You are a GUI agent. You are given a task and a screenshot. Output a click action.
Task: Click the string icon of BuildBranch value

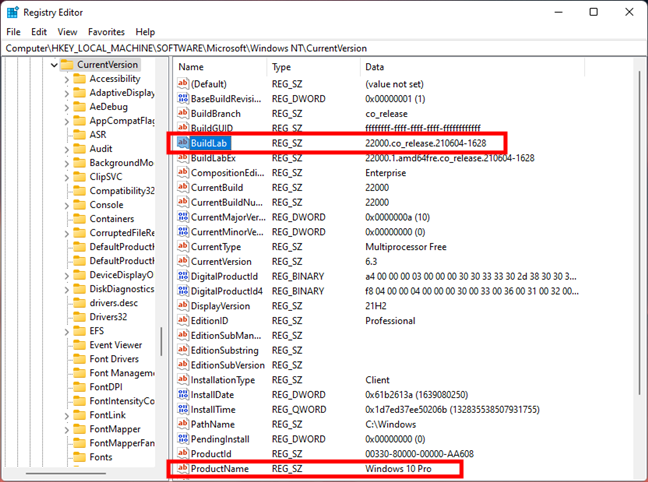(x=183, y=114)
